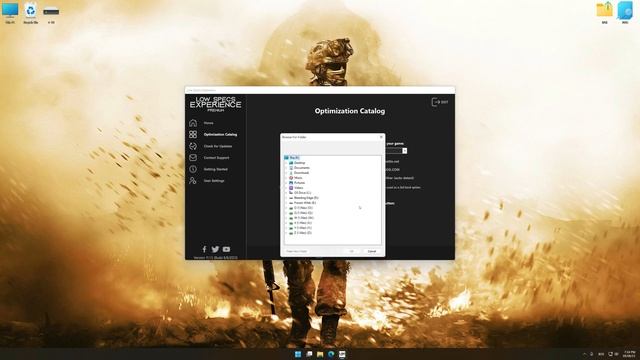Open the YouTube icon in sidebar
This screenshot has width=640, height=360.
pos(226,249)
